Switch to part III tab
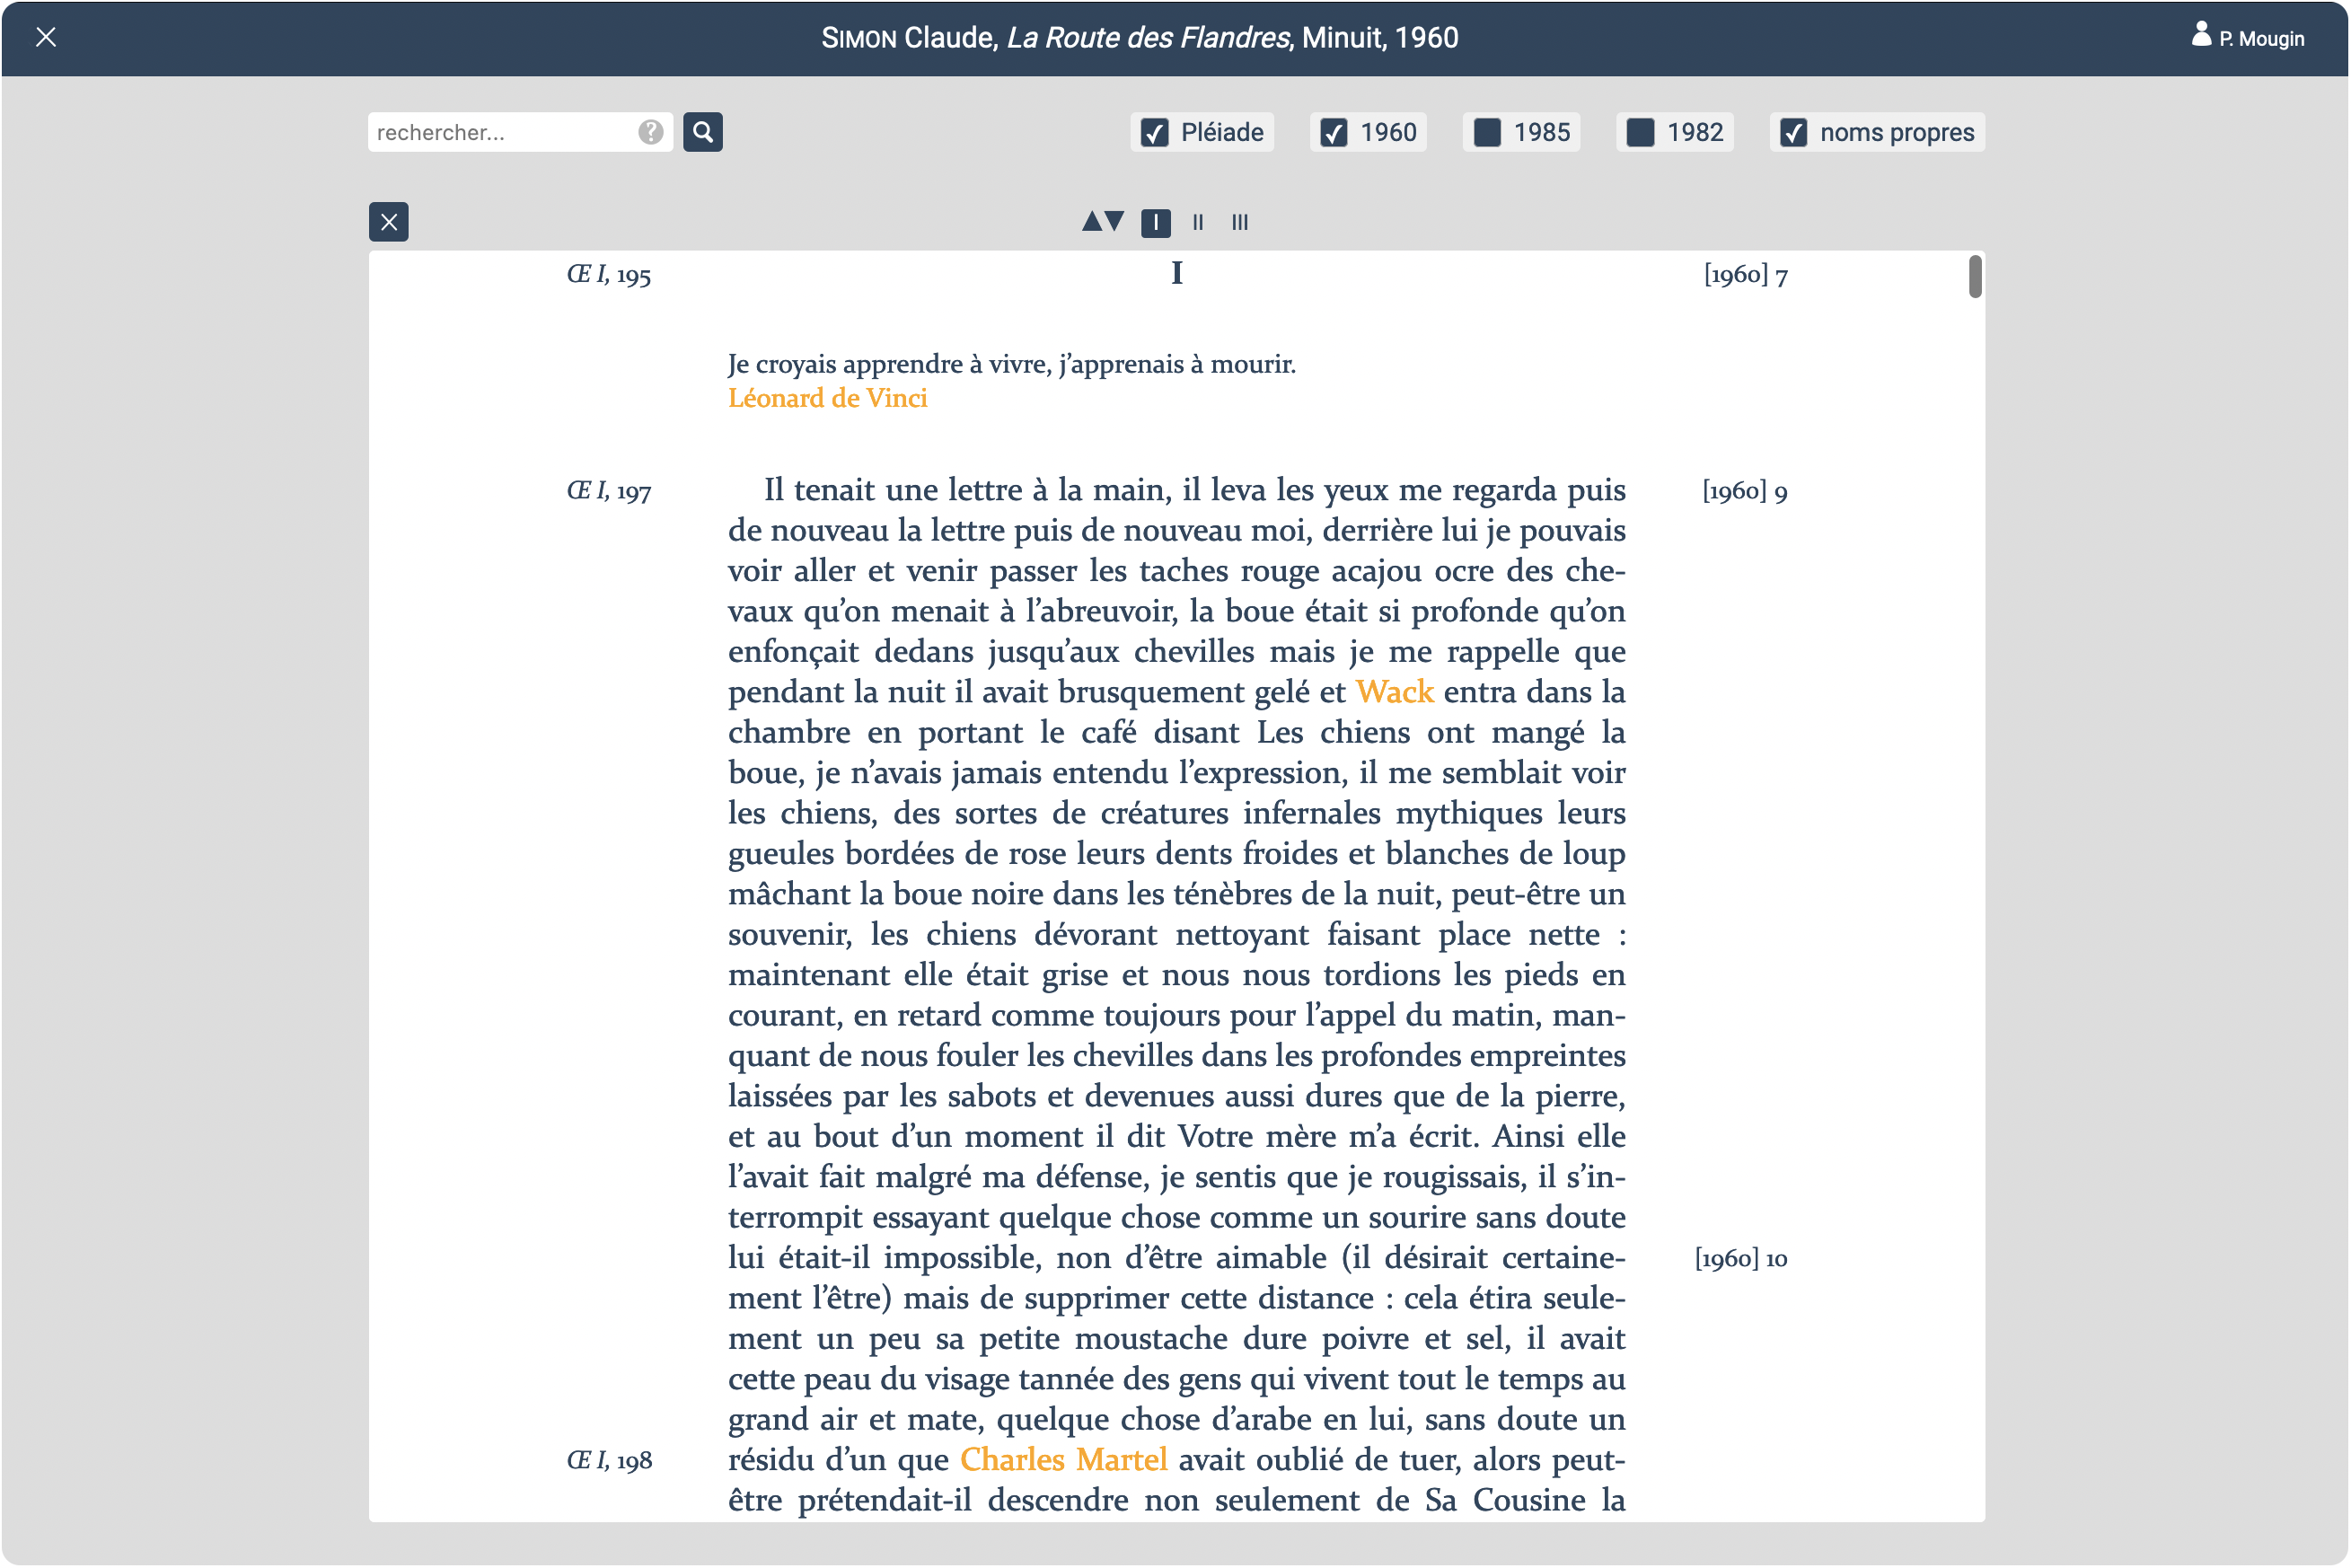This screenshot has width=2351, height=1568. [x=1240, y=222]
